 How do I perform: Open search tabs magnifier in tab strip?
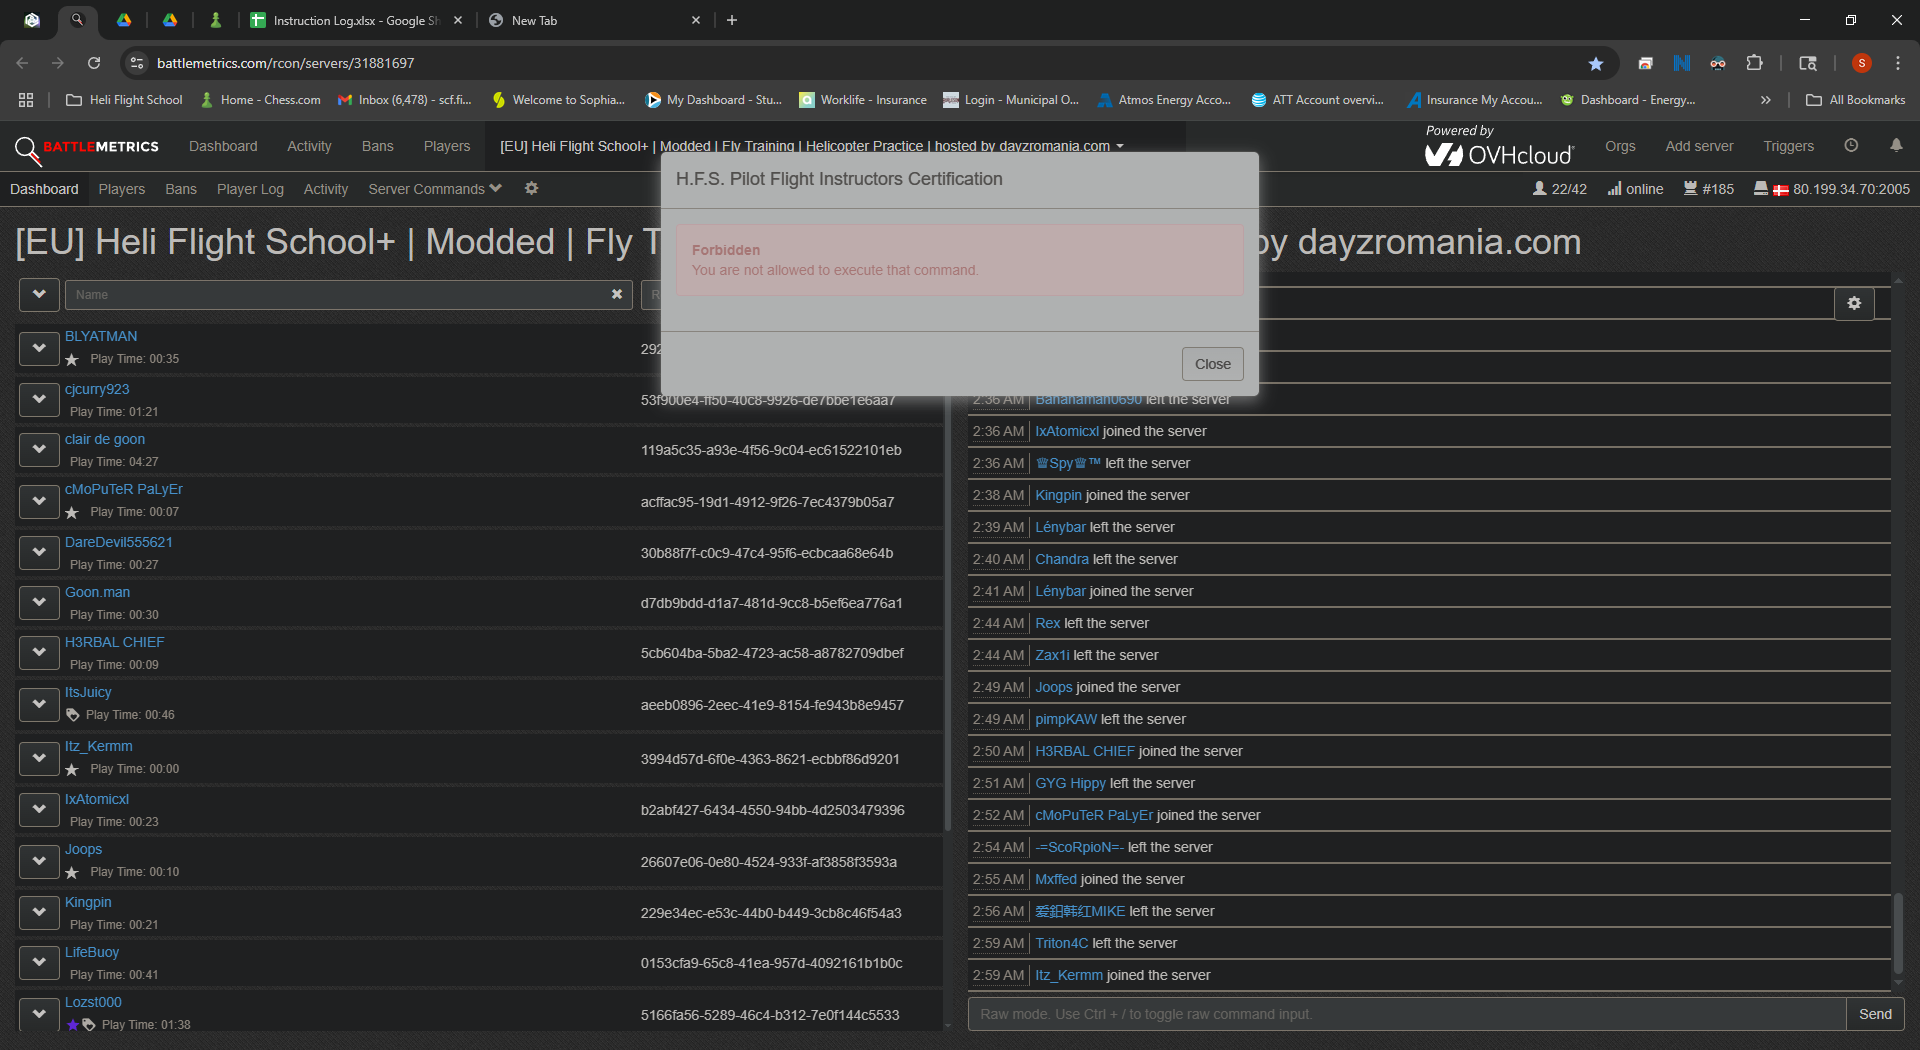pyautogui.click(x=77, y=20)
